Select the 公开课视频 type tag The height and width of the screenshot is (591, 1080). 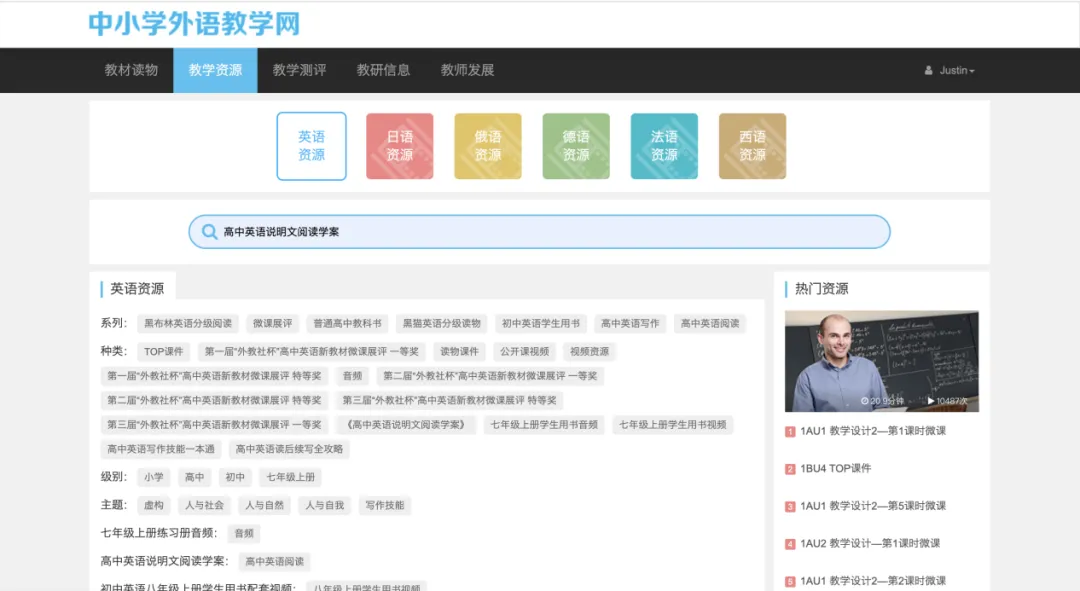[x=525, y=352]
